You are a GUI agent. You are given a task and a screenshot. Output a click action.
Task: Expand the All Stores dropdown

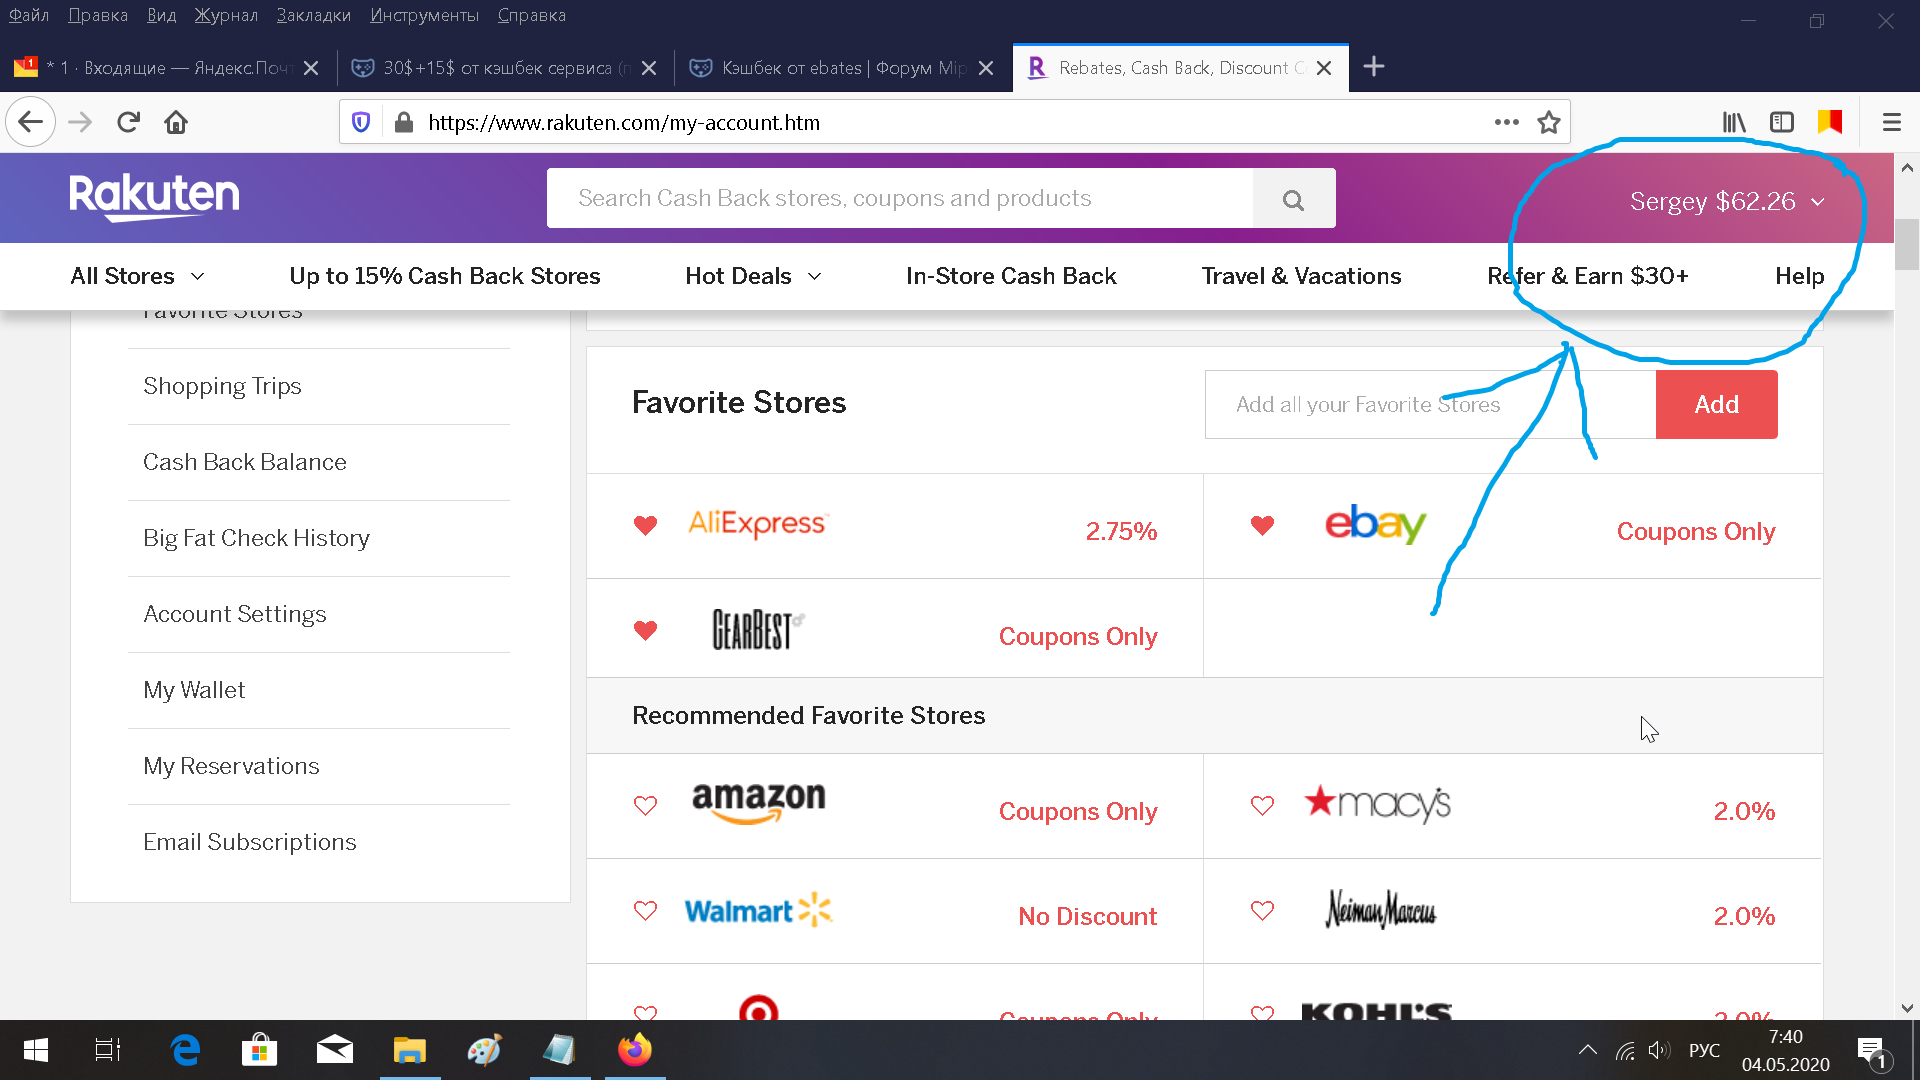click(138, 276)
